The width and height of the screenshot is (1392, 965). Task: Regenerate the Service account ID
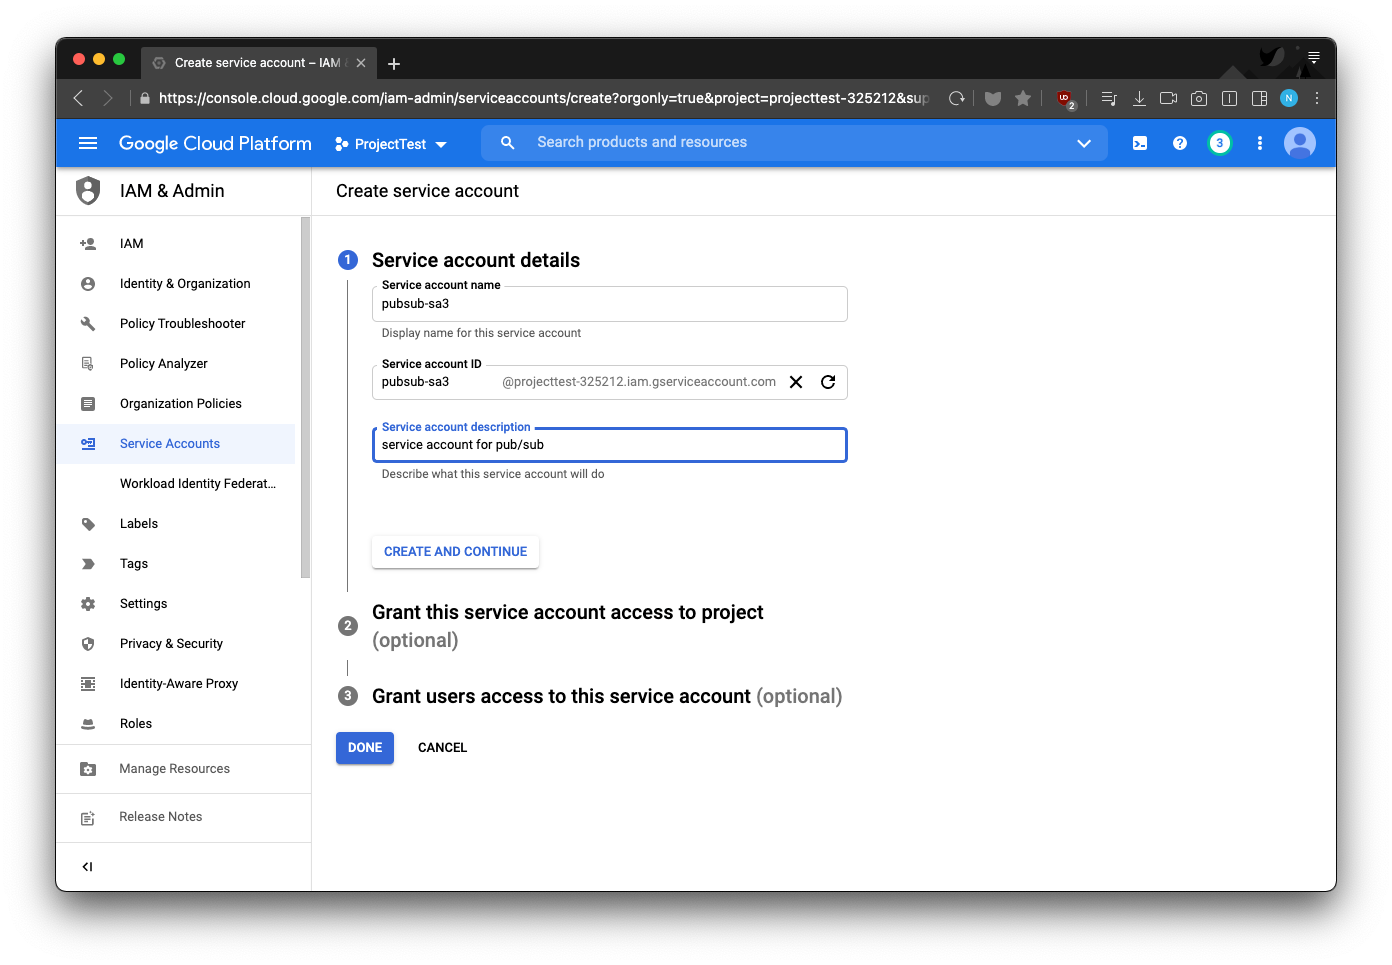(828, 382)
